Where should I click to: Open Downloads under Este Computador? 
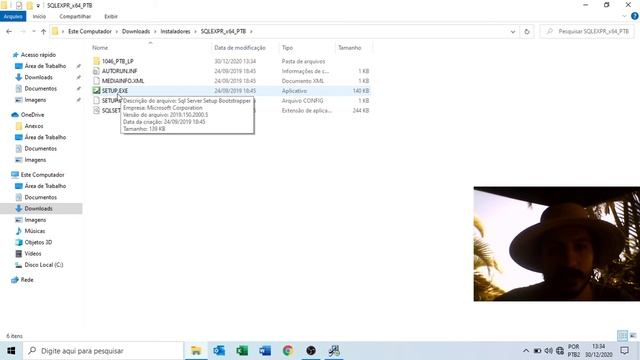38,209
